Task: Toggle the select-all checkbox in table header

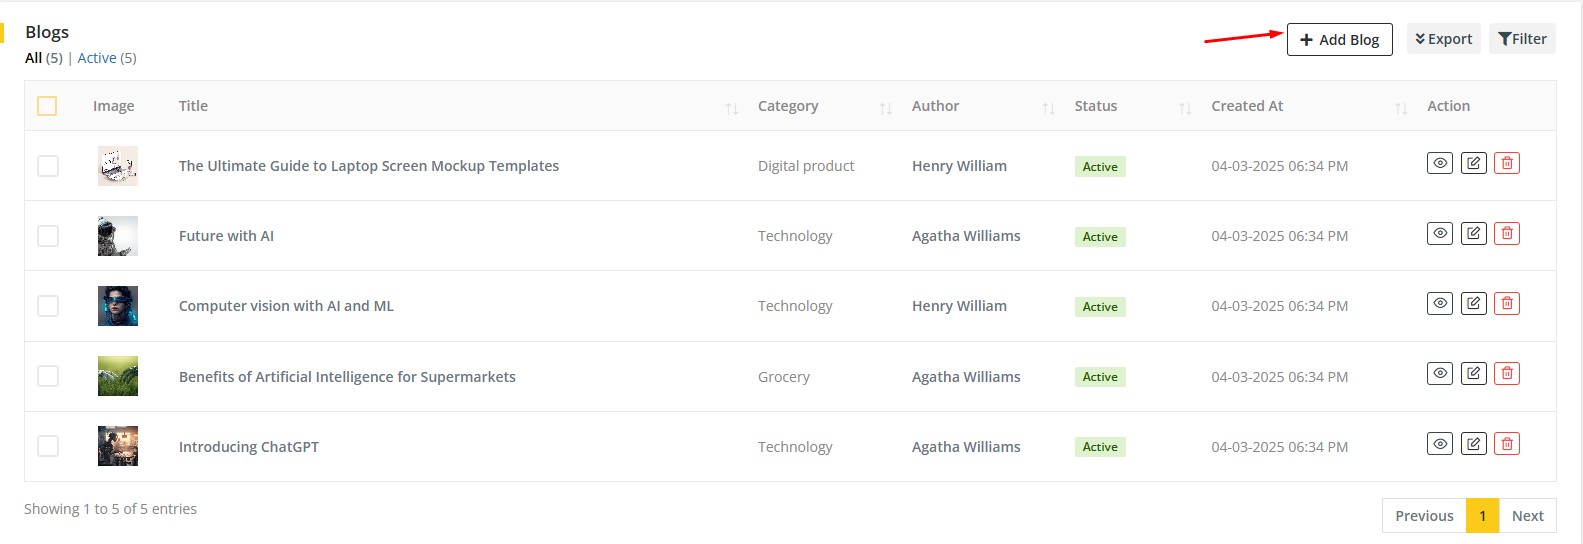Action: tap(47, 106)
